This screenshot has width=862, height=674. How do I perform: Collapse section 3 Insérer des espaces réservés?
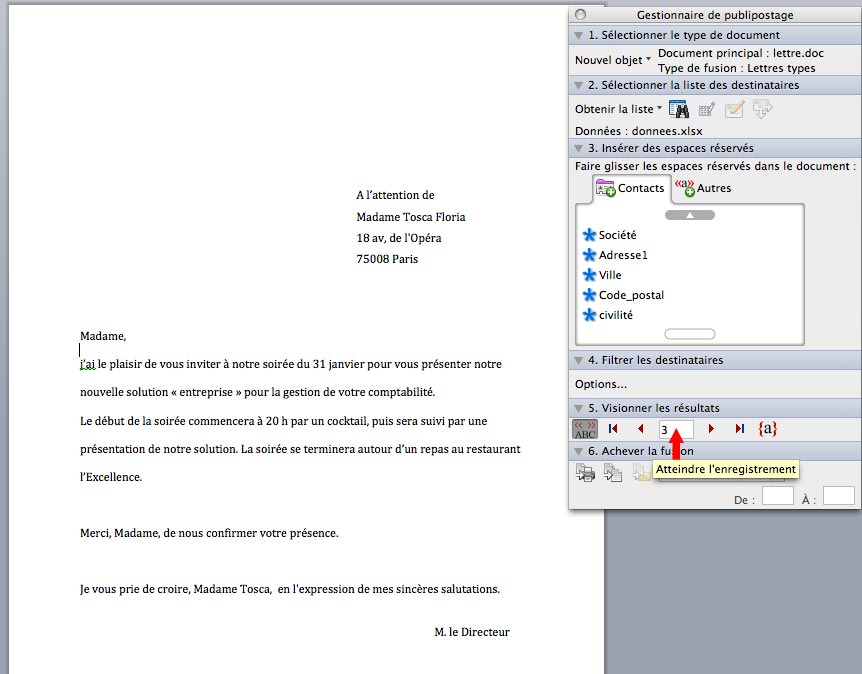click(x=578, y=147)
